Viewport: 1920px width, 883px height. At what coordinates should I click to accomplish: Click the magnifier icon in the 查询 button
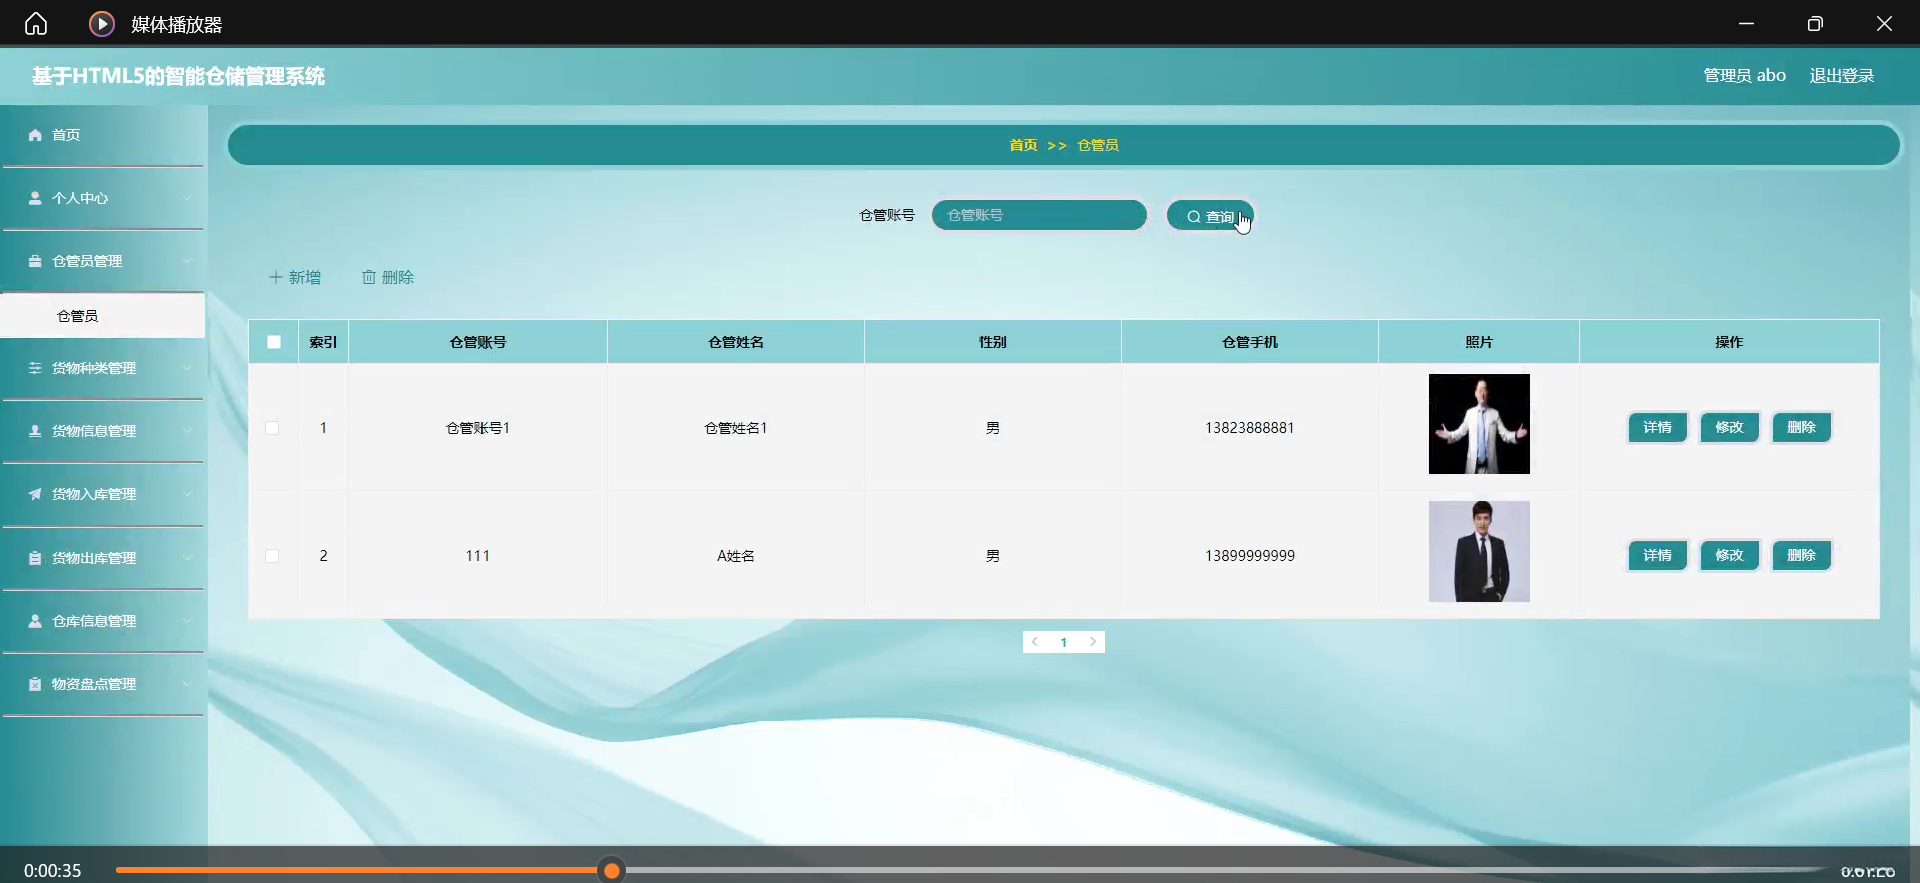1193,217
